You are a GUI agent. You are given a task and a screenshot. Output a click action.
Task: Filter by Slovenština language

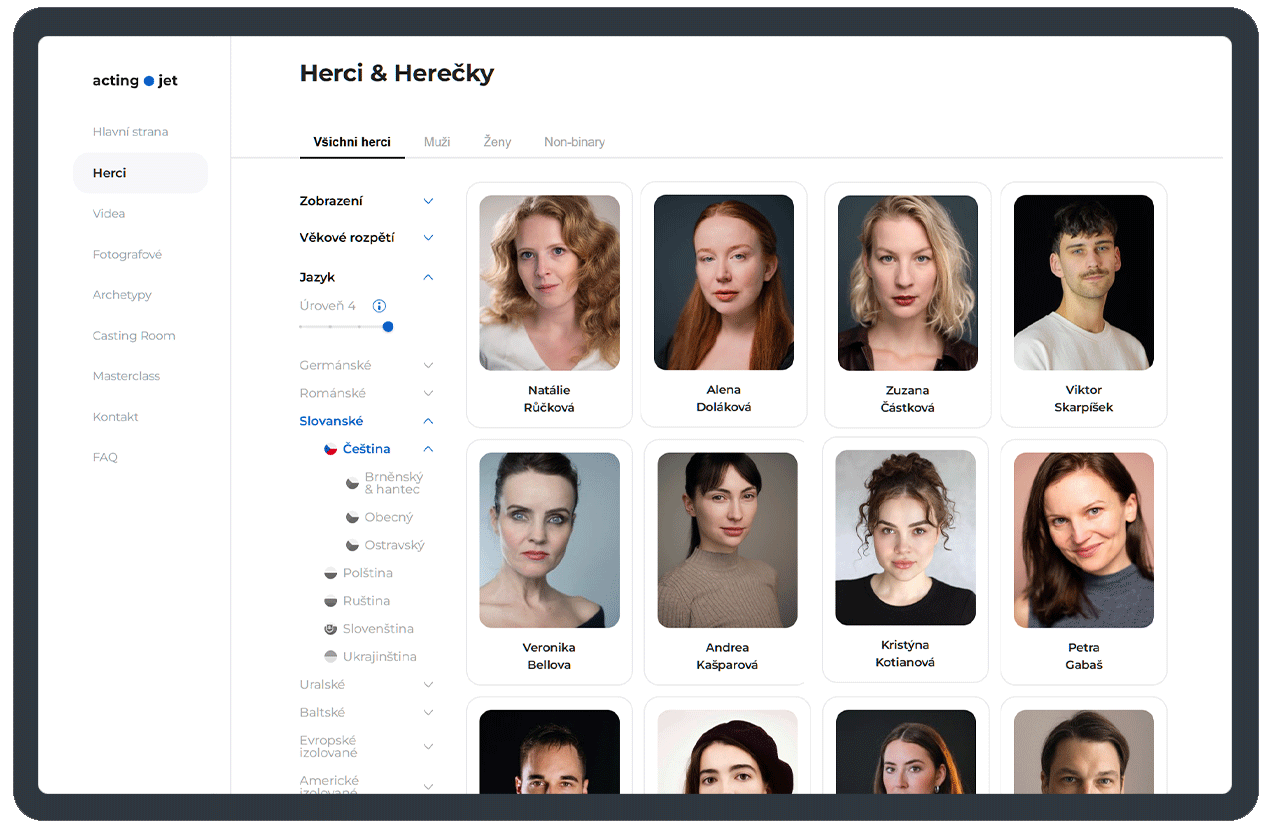click(x=378, y=629)
